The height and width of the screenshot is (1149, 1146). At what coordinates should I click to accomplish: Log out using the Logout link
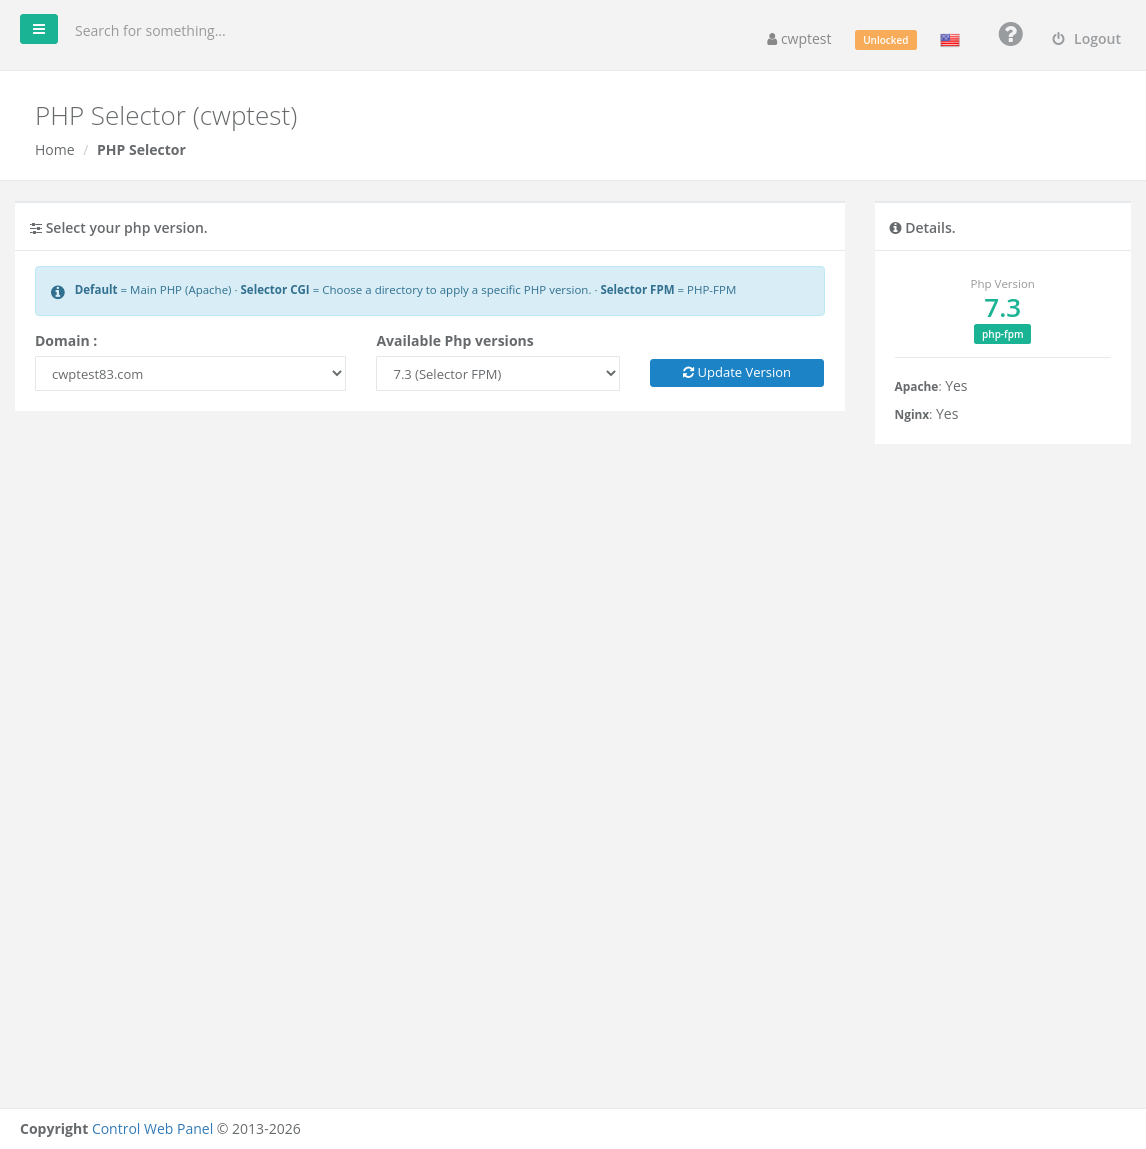pos(1086,39)
